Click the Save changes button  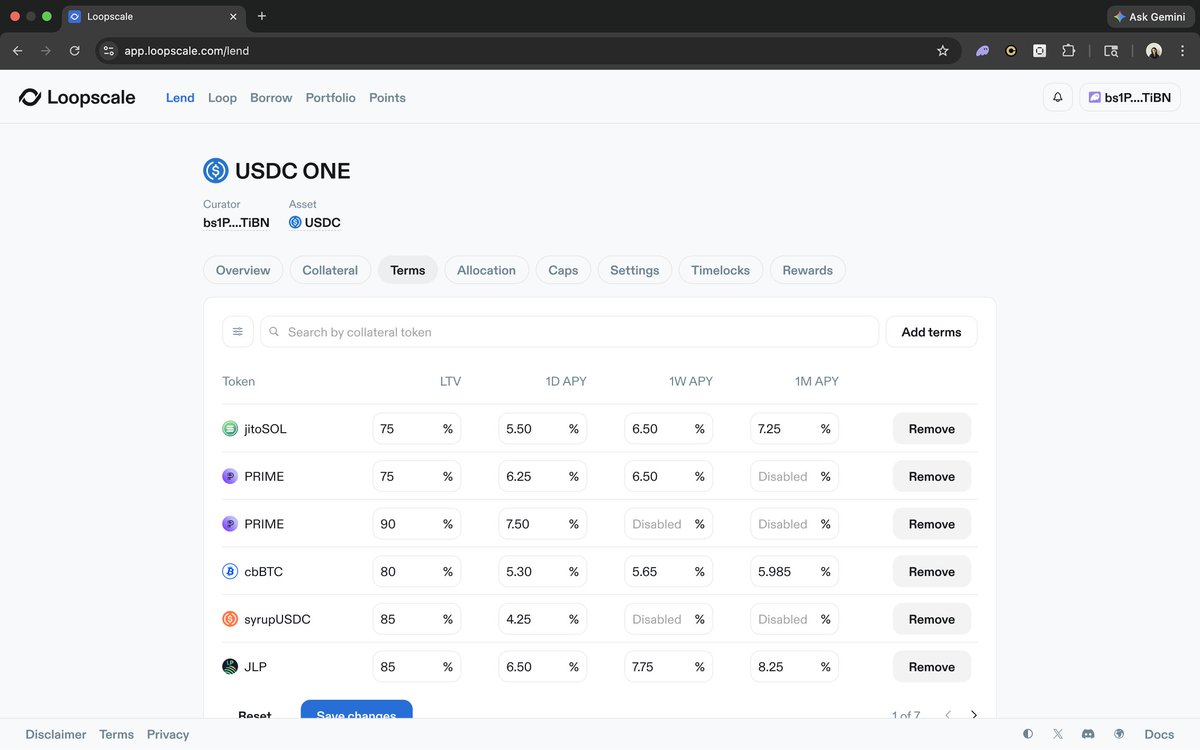pos(356,710)
